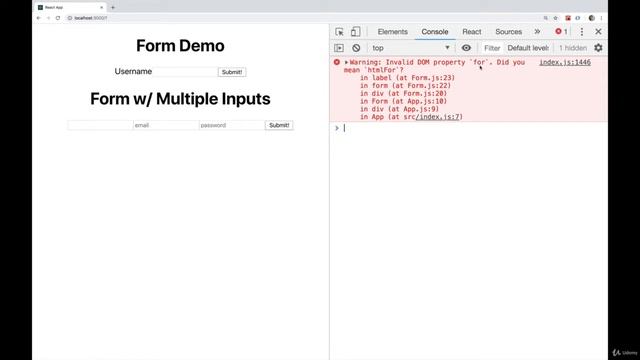The height and width of the screenshot is (360, 640).
Task: Expand the warning message disclosure triangle
Action: 346,62
